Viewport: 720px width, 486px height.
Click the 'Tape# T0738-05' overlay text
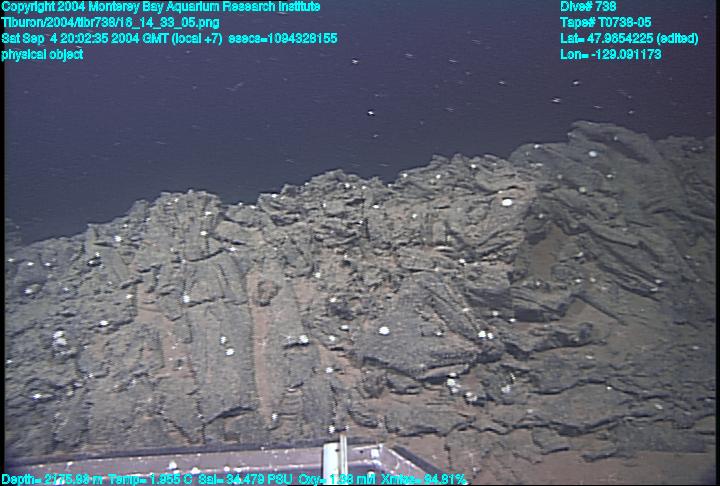tap(606, 23)
